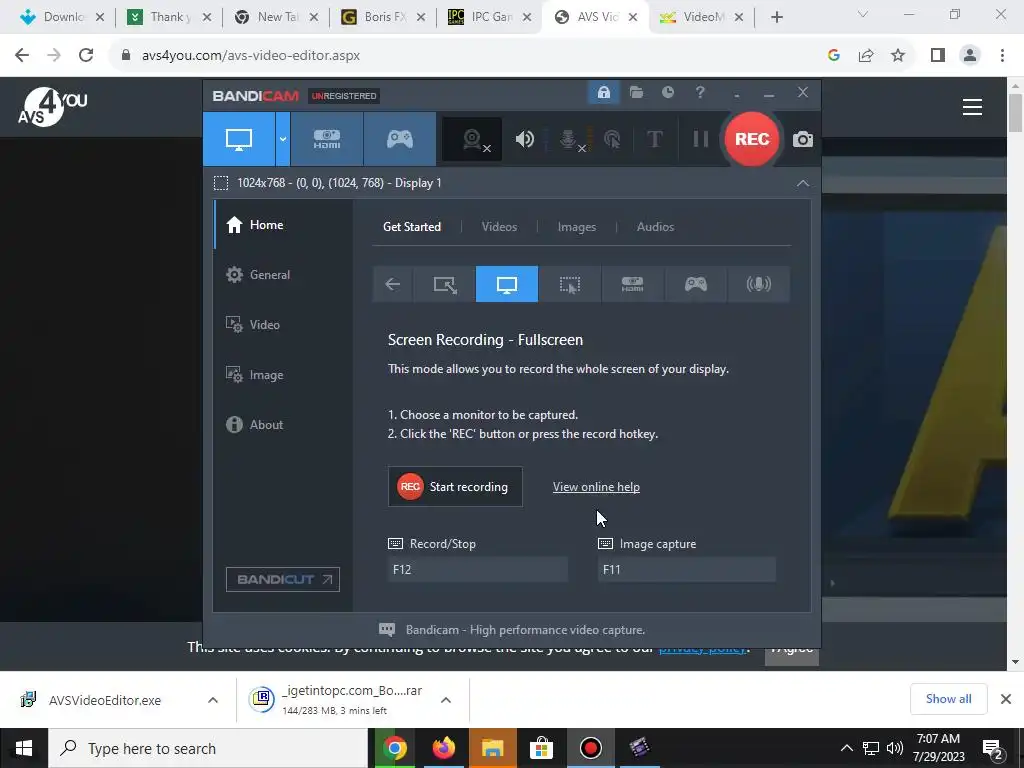Screen dimensions: 1024x768
Task: Click the pause recording icon
Action: [701, 139]
